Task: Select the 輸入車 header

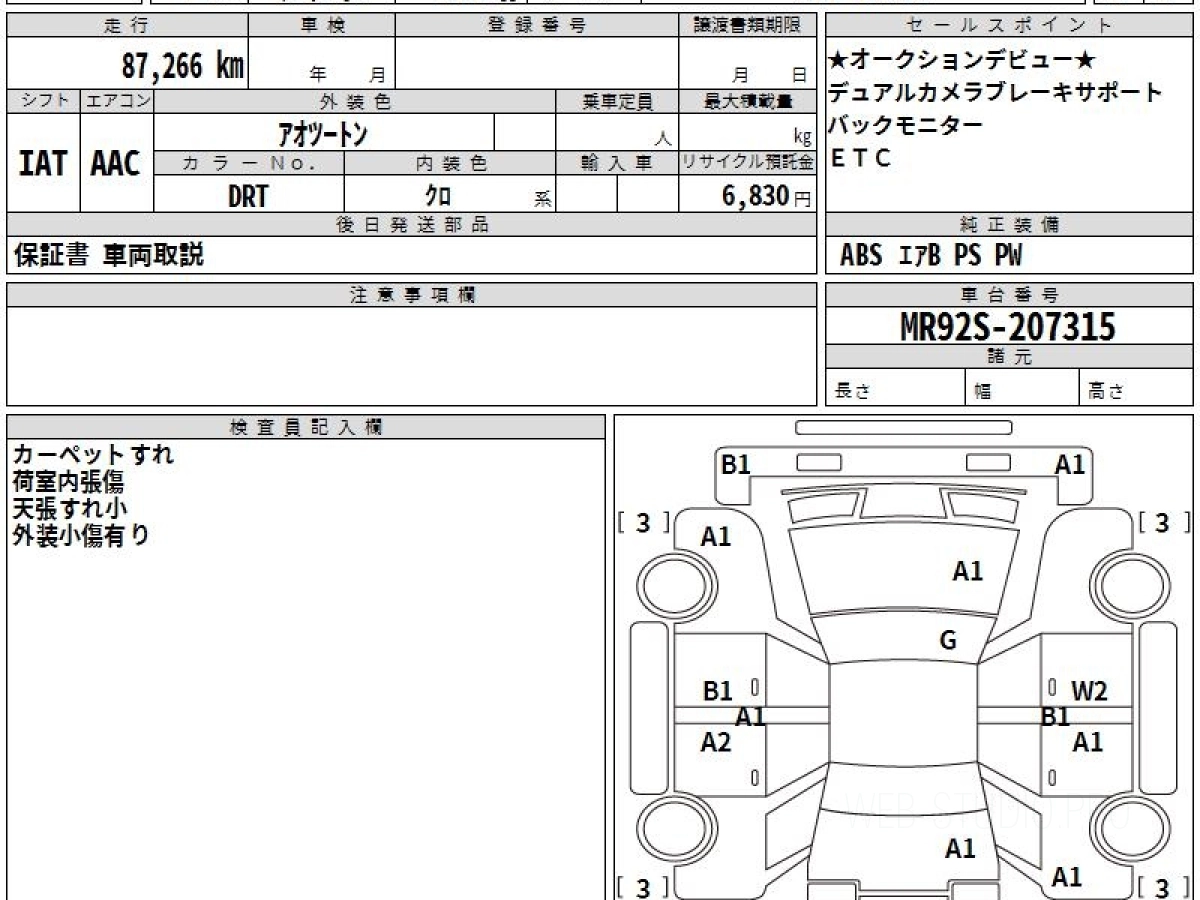Action: coord(617,163)
